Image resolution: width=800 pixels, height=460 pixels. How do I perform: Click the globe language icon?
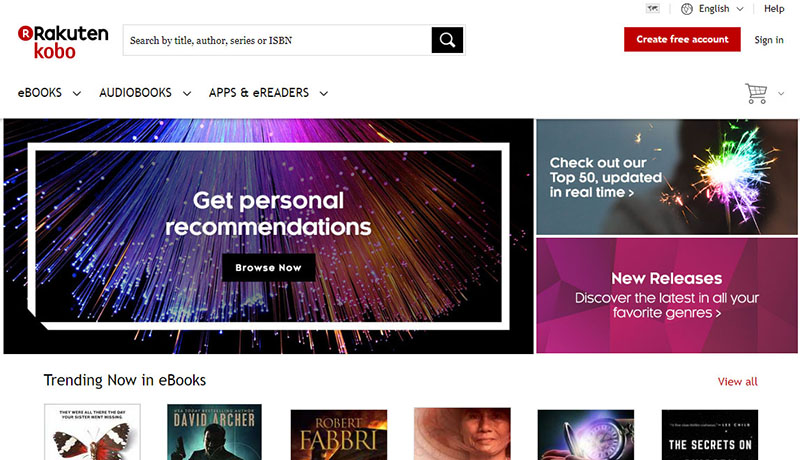[686, 9]
